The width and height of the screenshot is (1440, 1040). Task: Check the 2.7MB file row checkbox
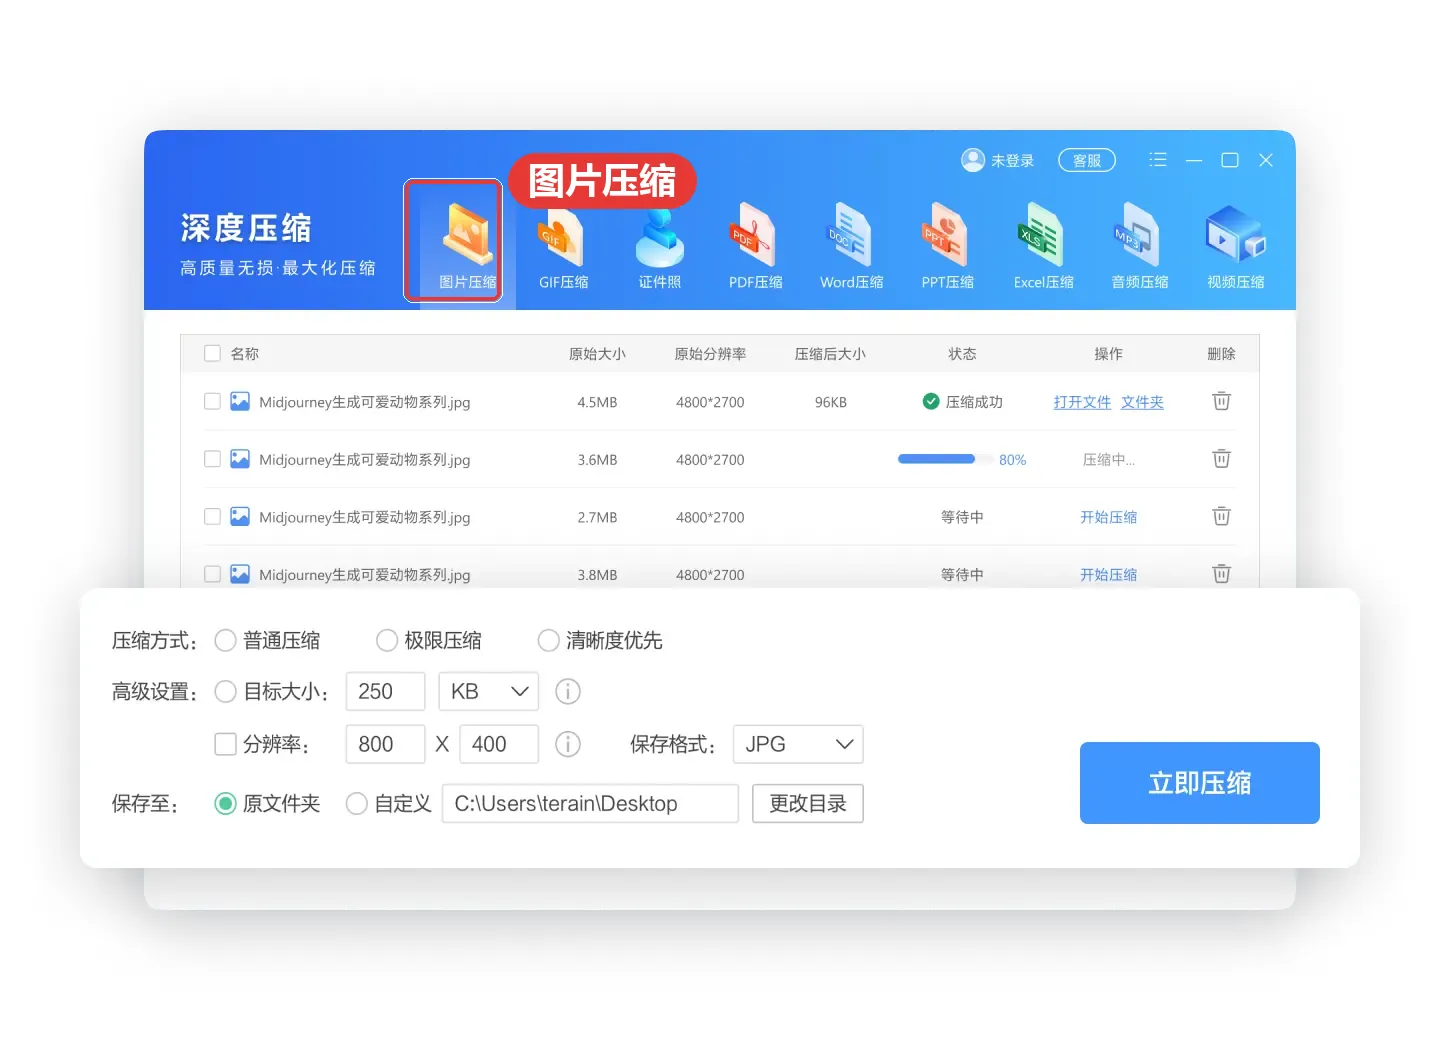212,516
